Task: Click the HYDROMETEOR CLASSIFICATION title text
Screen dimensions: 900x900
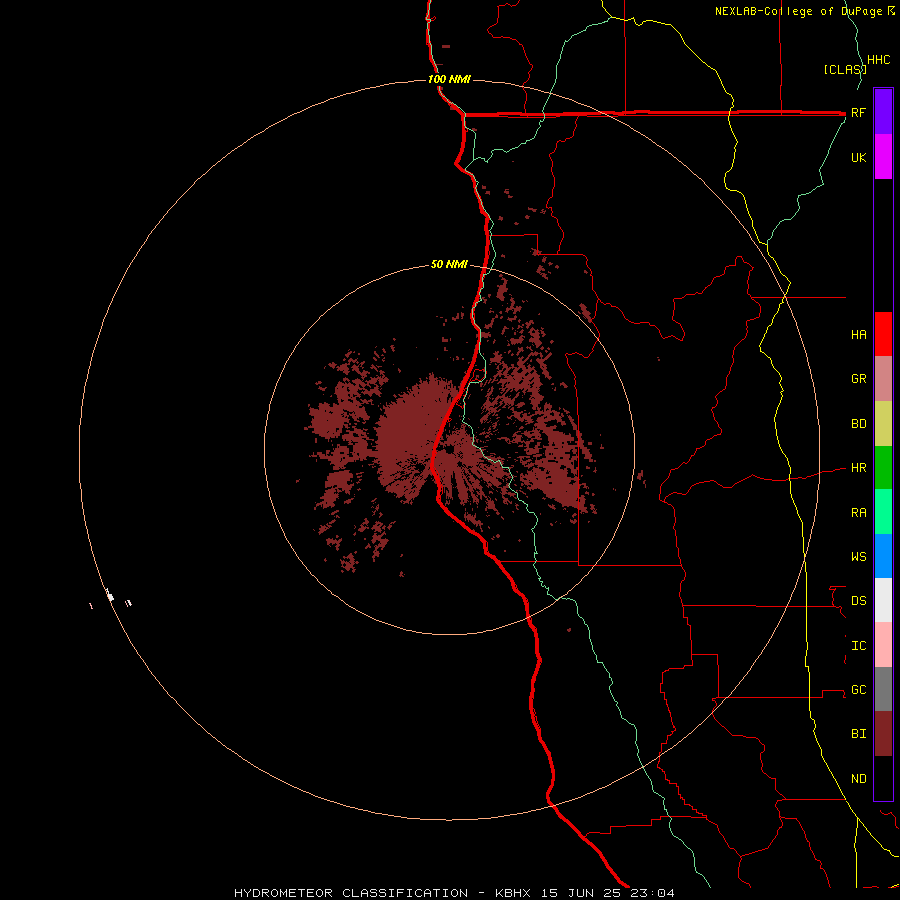Action: (351, 893)
